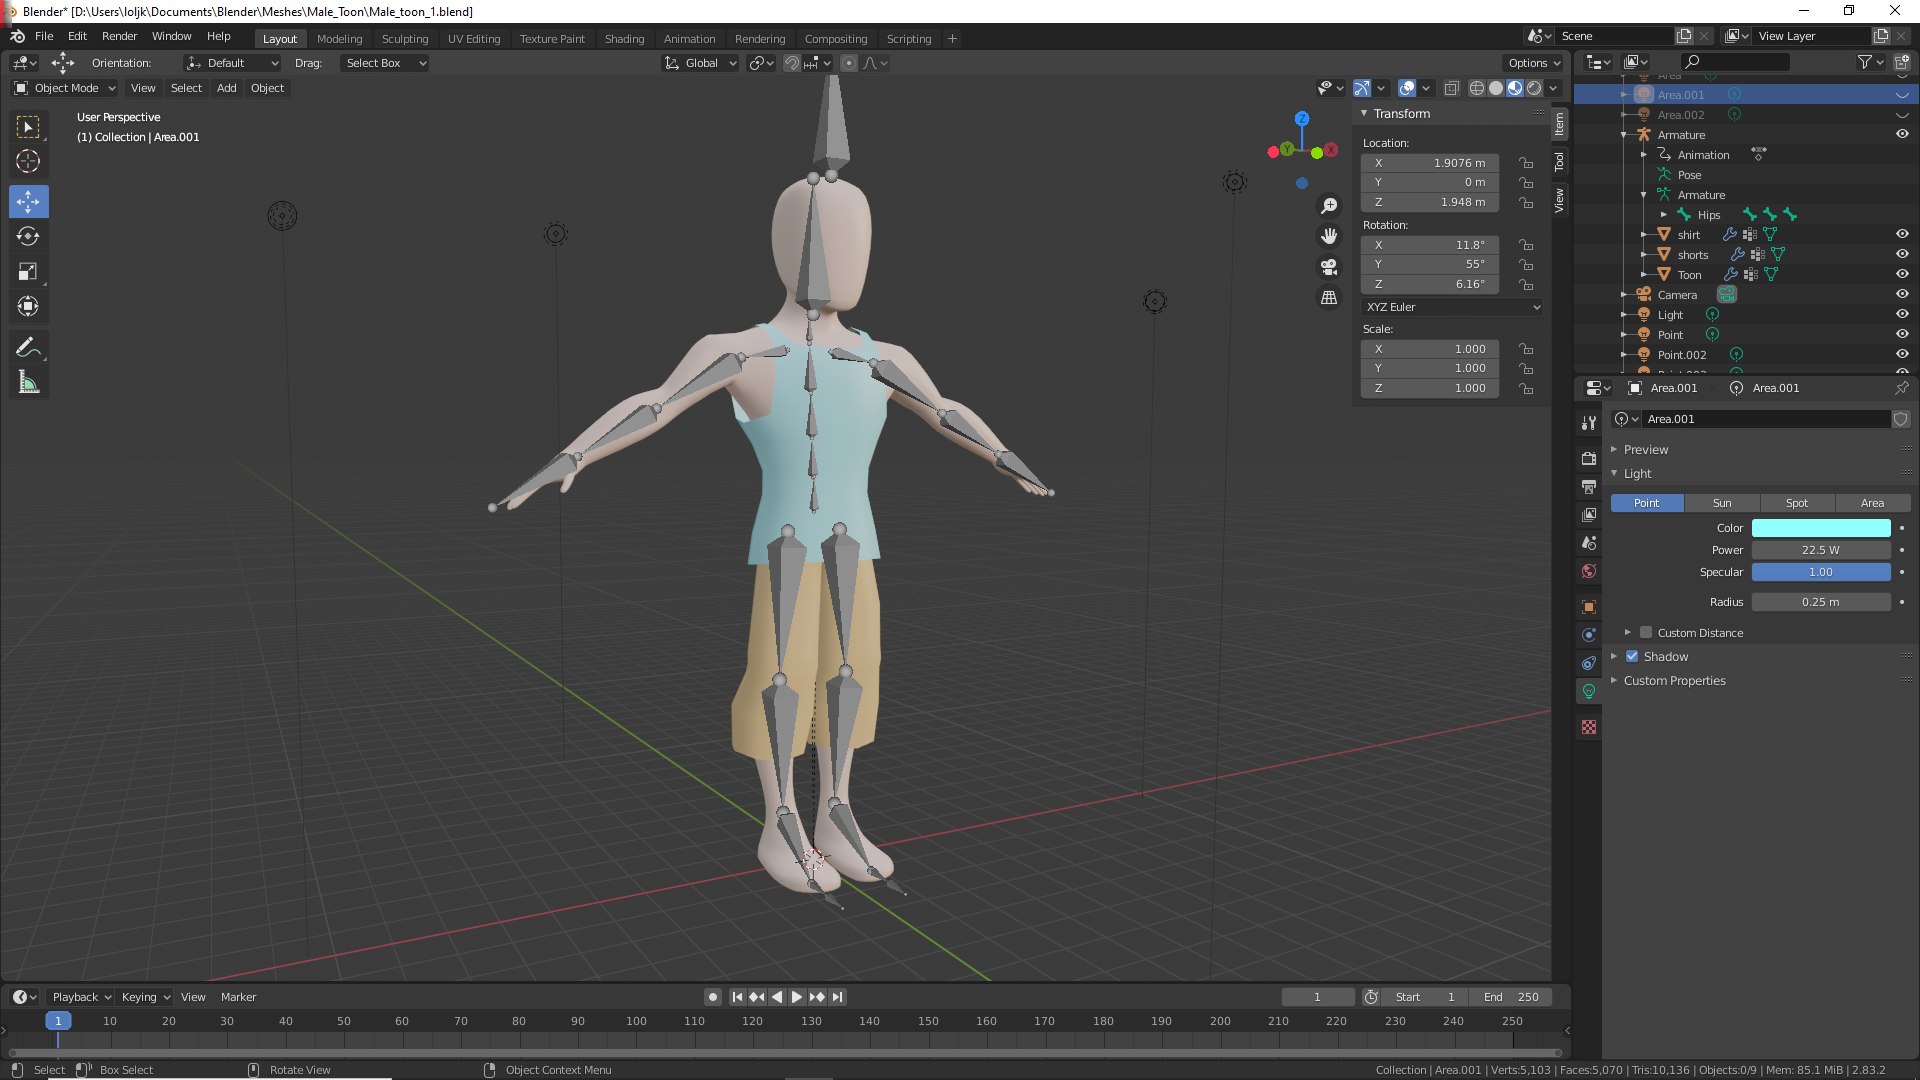Open the Global transform orientation dropdown

[700, 63]
